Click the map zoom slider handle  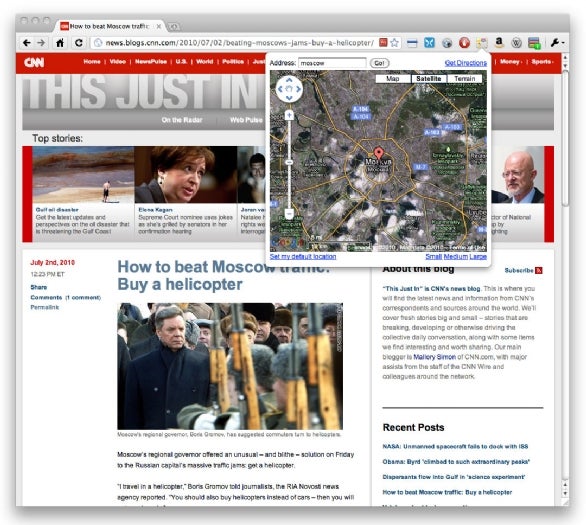[x=289, y=162]
